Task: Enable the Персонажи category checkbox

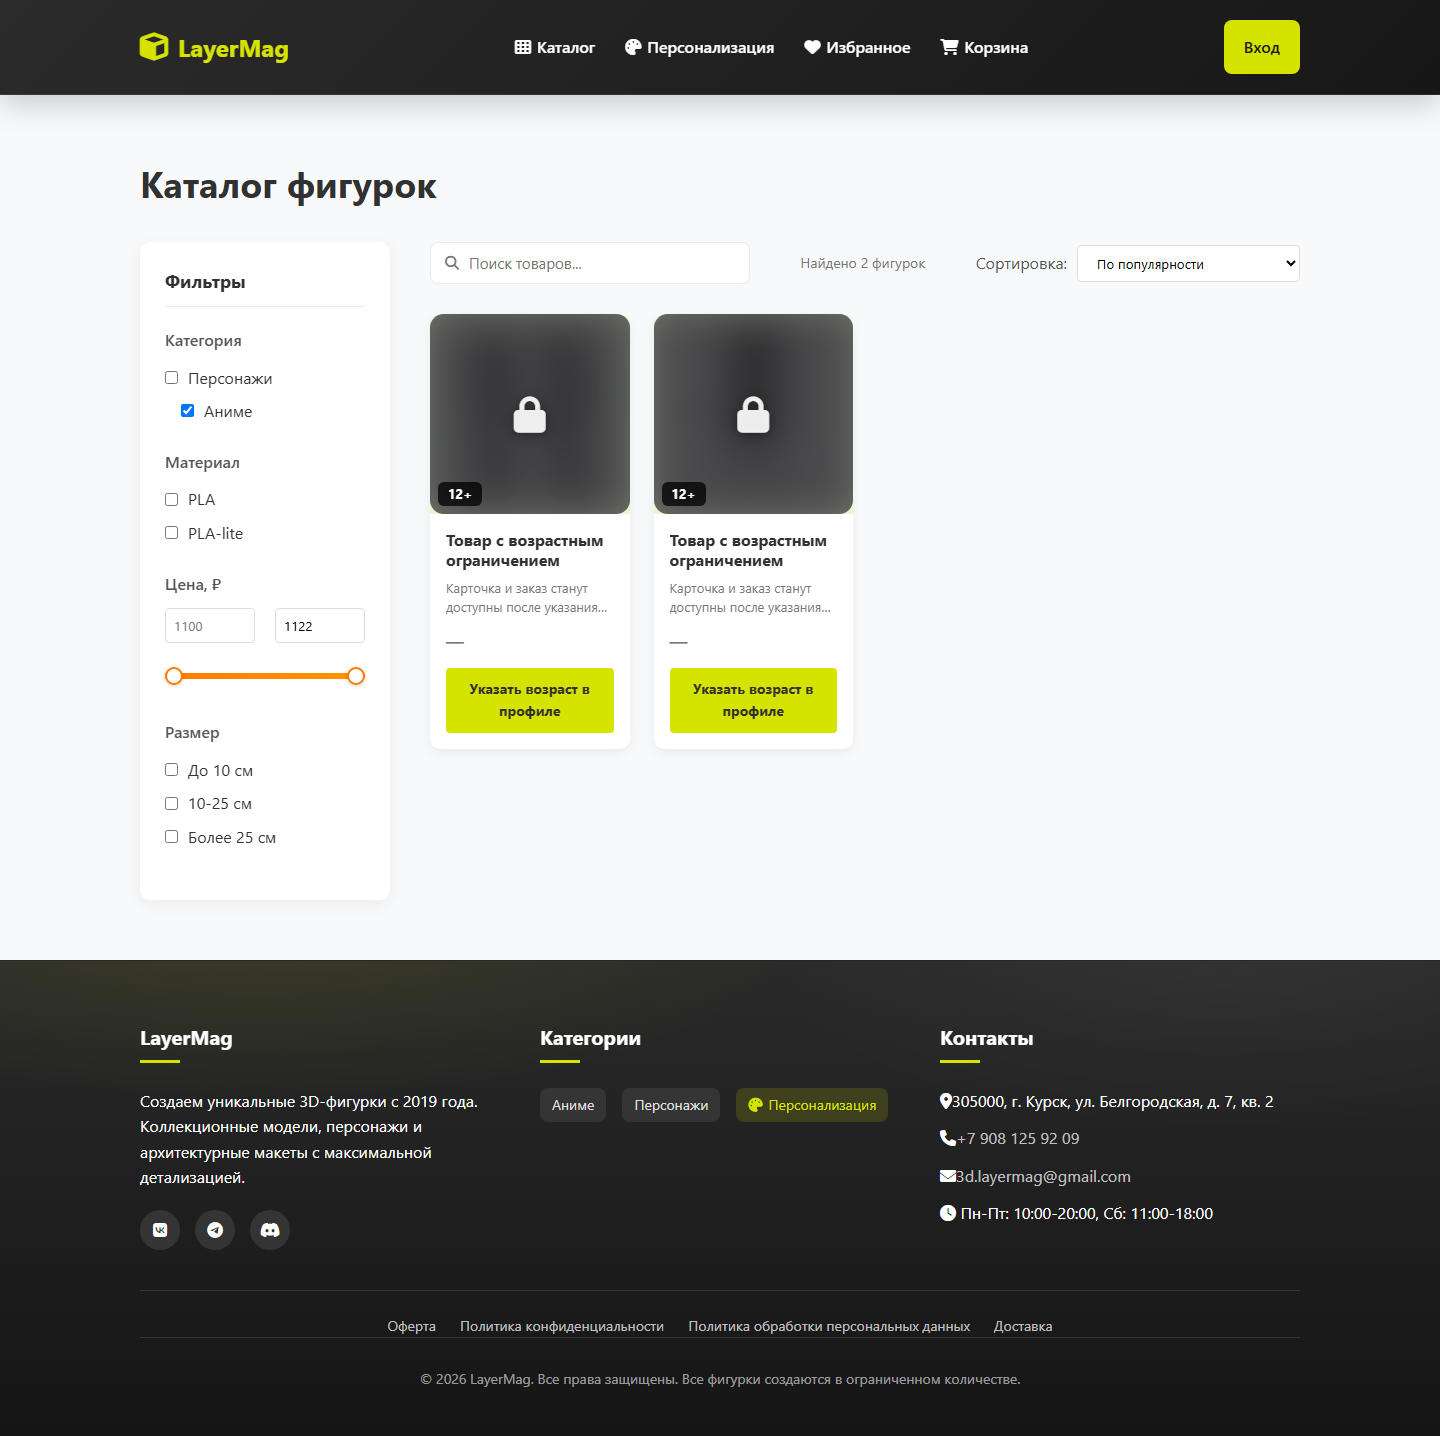Action: [171, 378]
